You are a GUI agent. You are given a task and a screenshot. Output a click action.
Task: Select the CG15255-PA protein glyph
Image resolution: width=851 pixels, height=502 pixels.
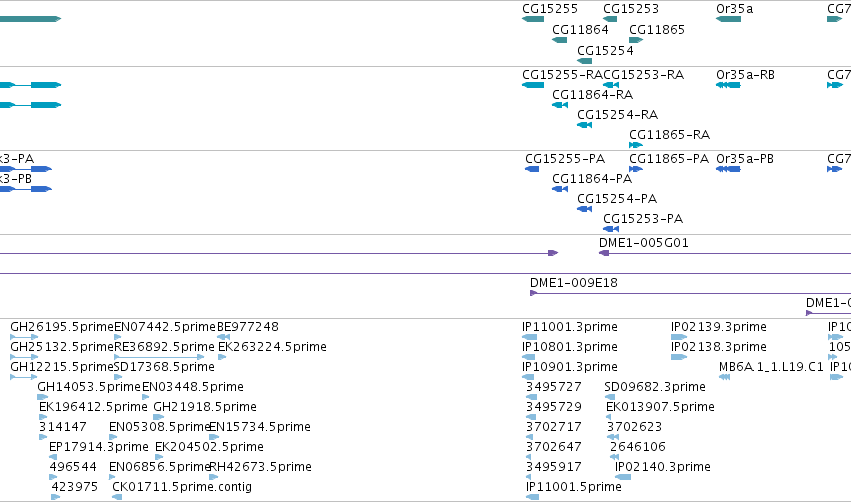[x=532, y=169]
